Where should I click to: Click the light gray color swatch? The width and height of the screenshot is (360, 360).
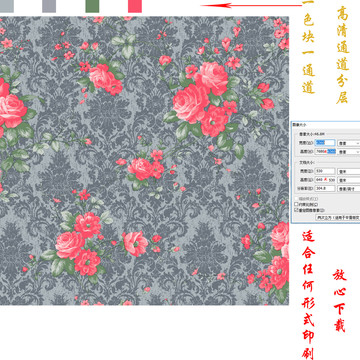7,6
